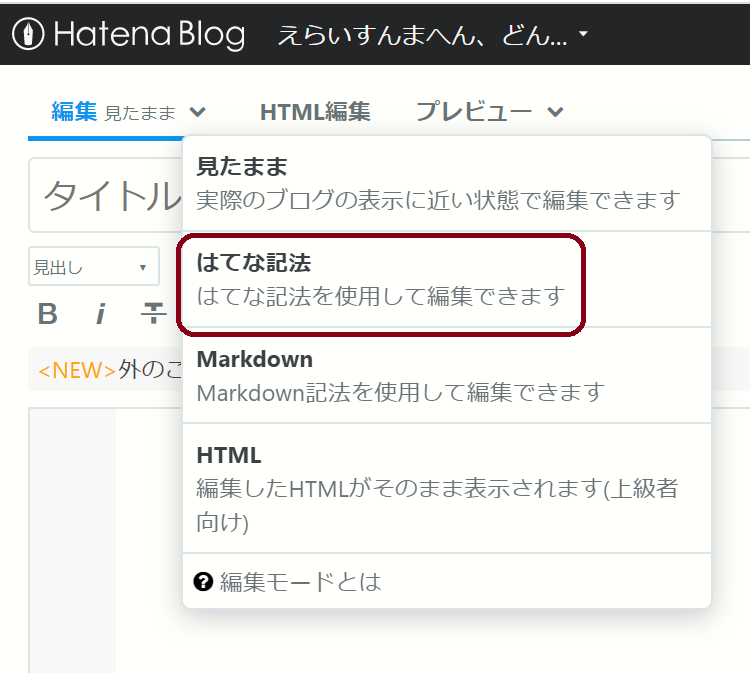
Task: Collapse the 編集 mode chevron dropdown
Action: [x=198, y=112]
